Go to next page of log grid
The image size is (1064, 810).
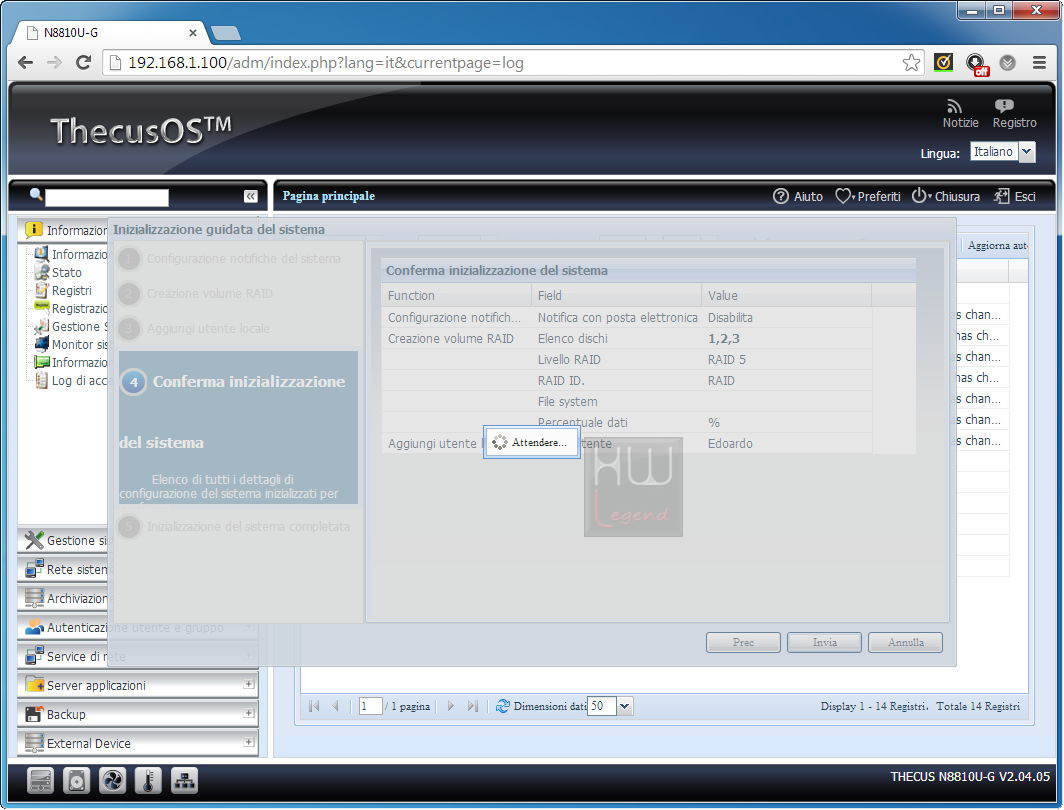coord(450,706)
